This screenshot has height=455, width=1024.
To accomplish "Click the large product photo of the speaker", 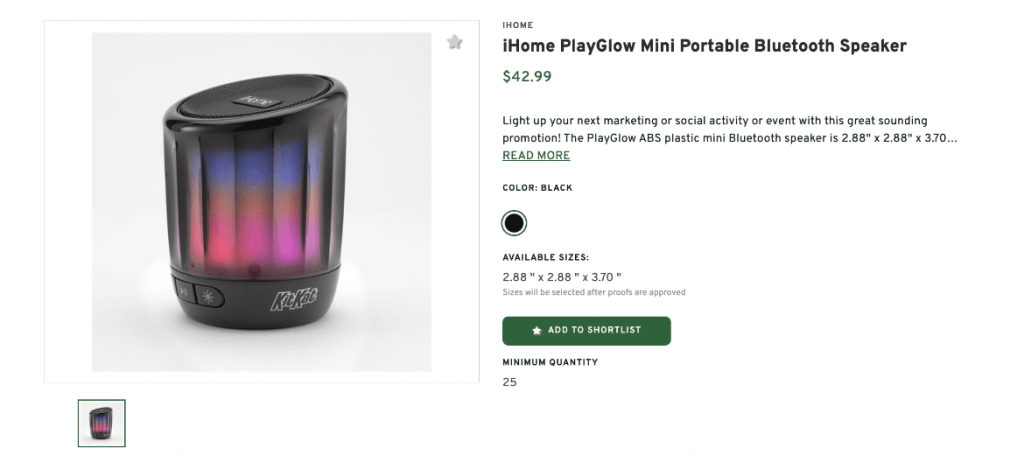I will tap(261, 202).
